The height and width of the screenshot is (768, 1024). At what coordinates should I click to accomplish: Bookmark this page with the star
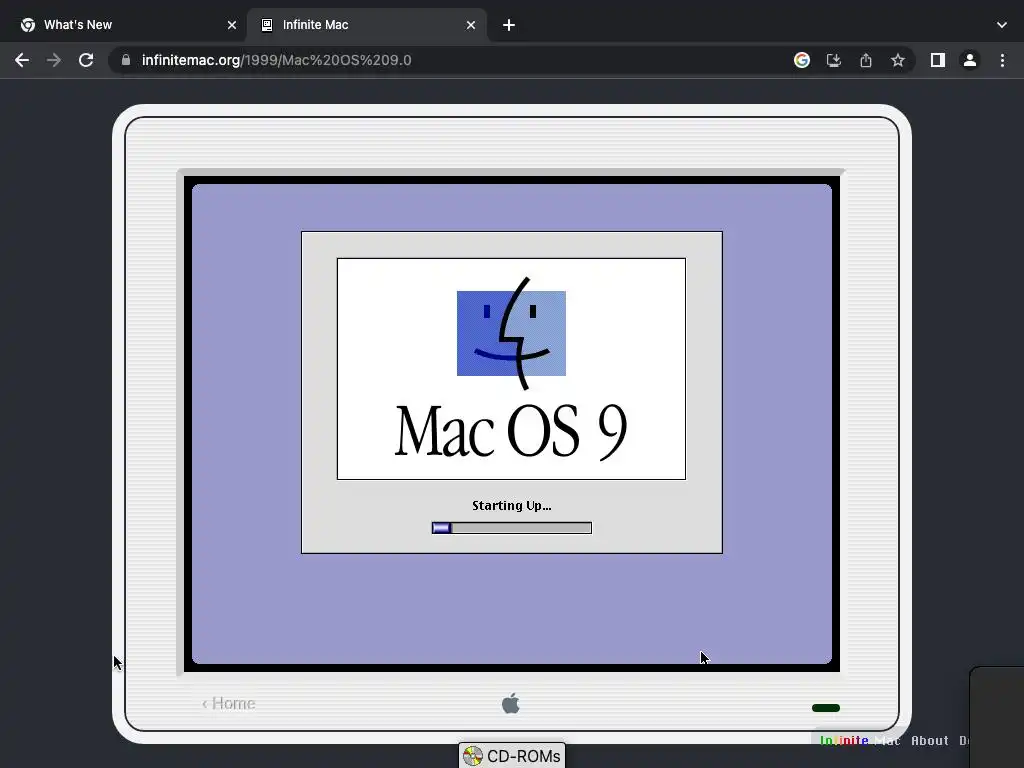898,60
